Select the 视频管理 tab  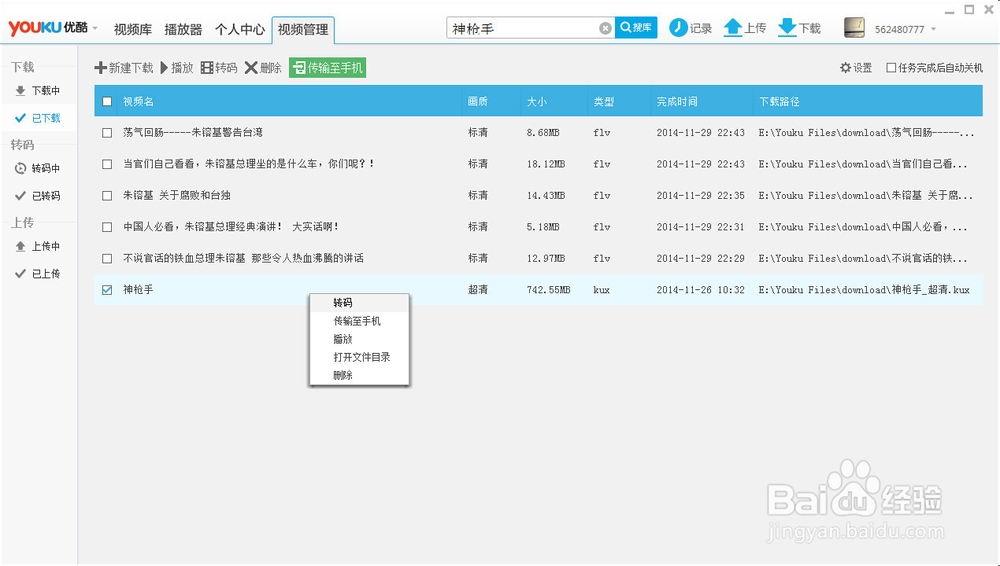point(303,29)
